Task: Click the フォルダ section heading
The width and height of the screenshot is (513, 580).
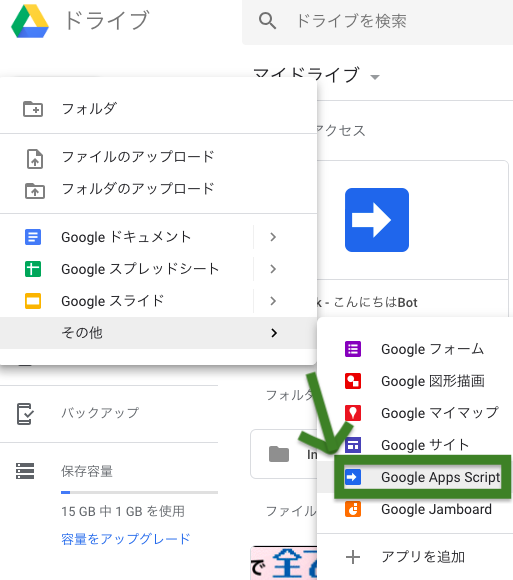Action: (291, 395)
